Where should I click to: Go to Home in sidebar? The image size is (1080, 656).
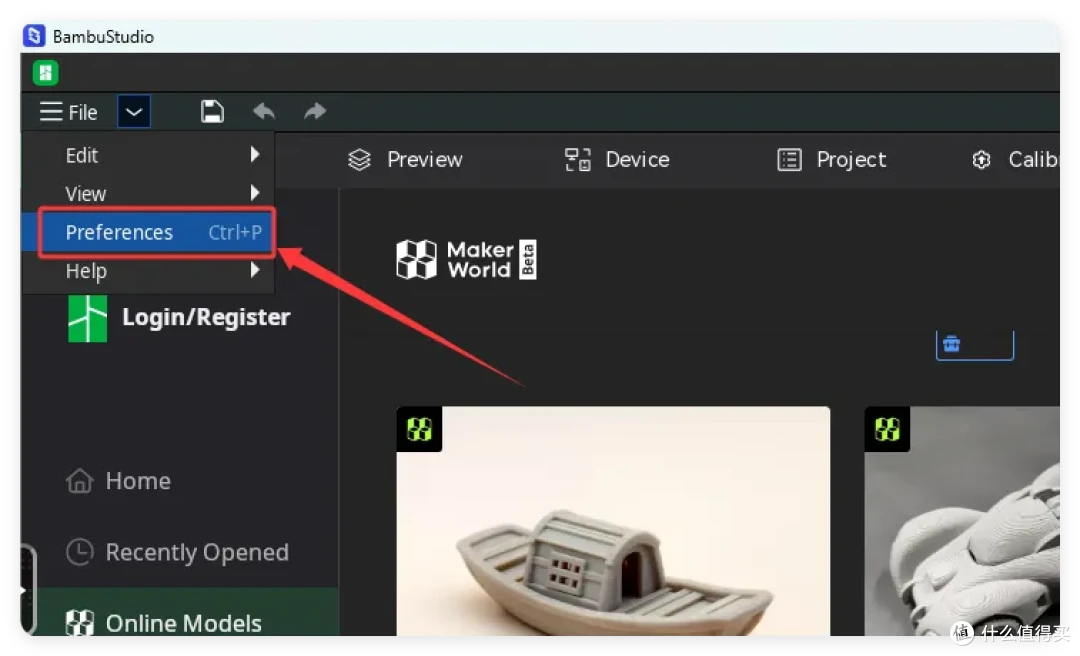118,480
